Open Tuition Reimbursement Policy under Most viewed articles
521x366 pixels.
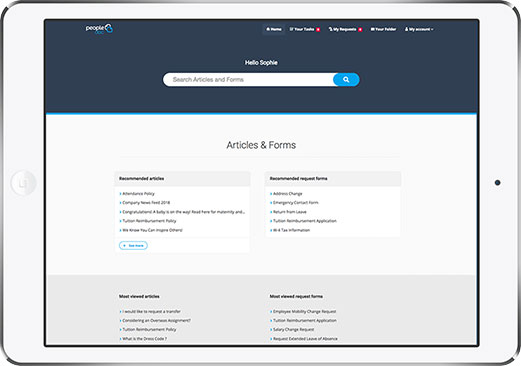coord(149,330)
